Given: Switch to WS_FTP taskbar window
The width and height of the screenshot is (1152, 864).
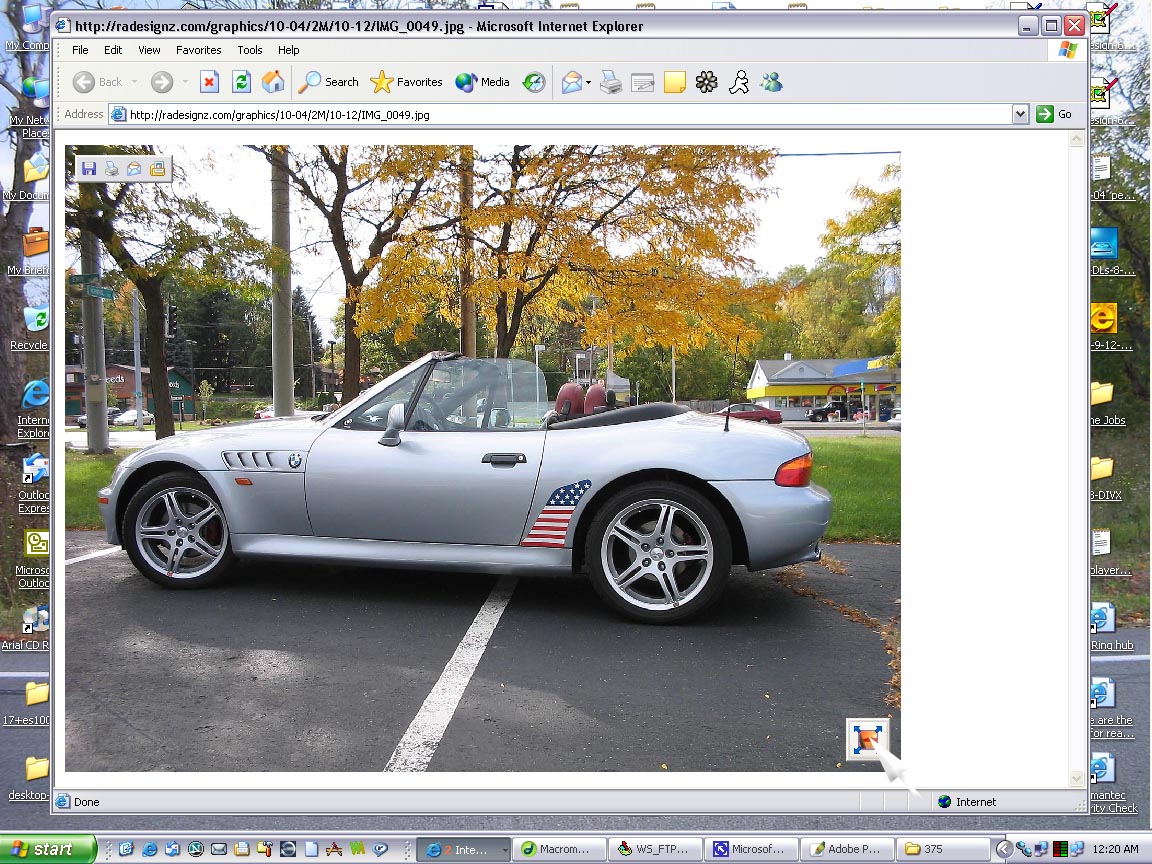Looking at the screenshot, I should click(x=654, y=849).
